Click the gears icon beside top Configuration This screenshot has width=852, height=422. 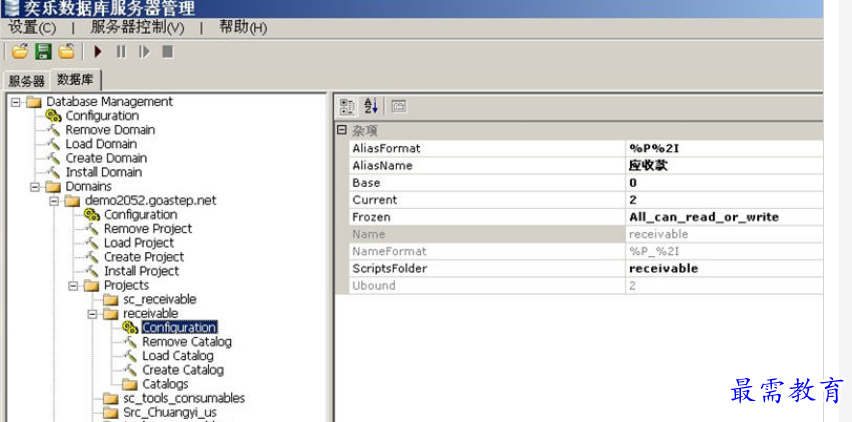tap(53, 116)
